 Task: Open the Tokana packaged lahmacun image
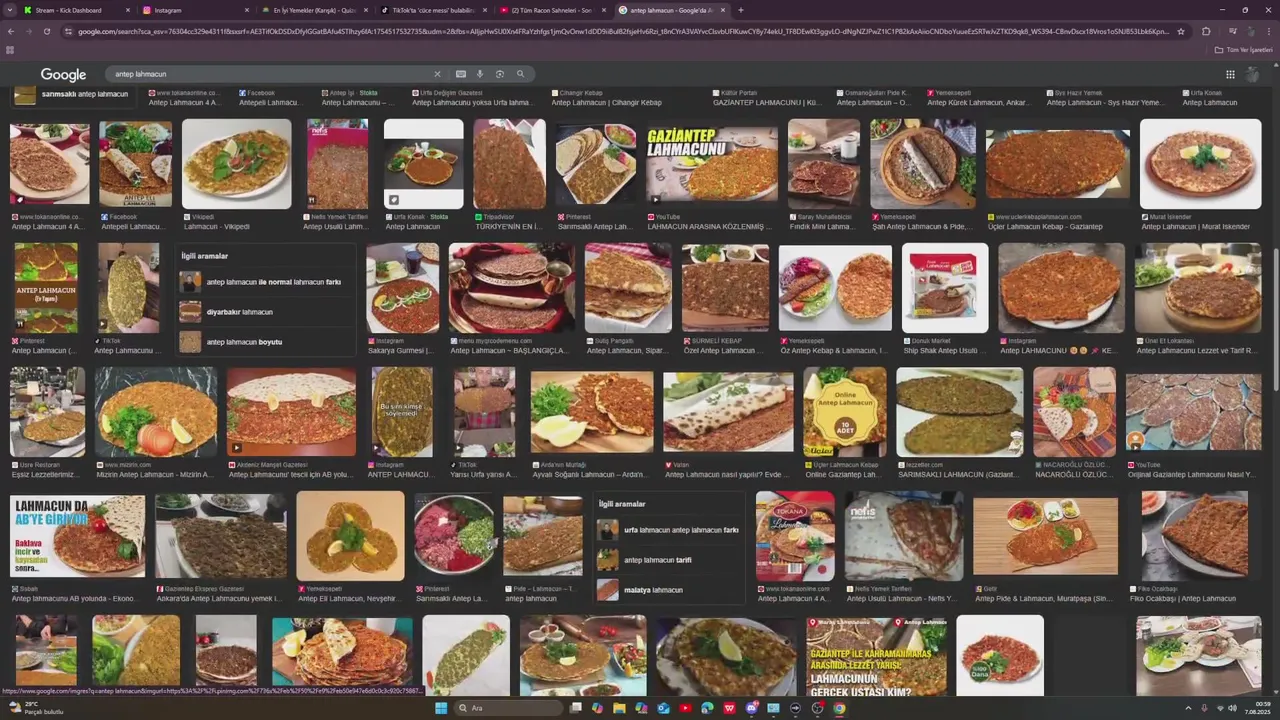[795, 536]
